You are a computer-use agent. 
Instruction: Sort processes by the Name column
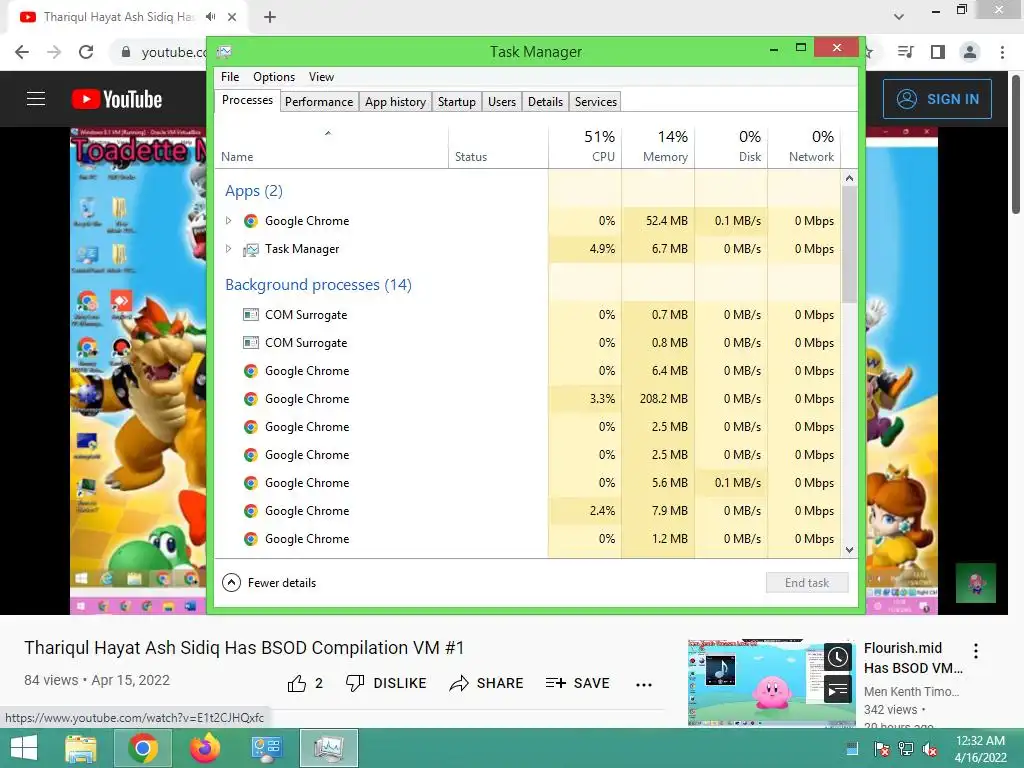click(x=332, y=146)
